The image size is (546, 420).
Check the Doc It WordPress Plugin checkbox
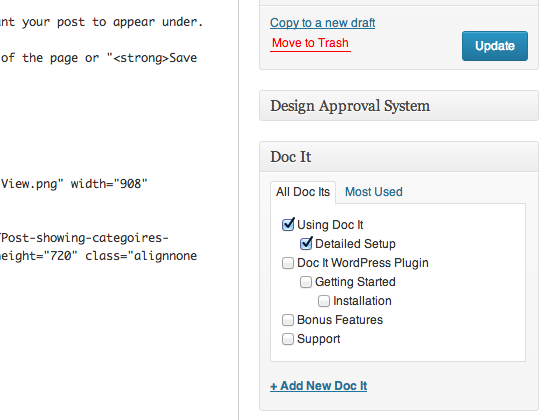pyautogui.click(x=288, y=263)
